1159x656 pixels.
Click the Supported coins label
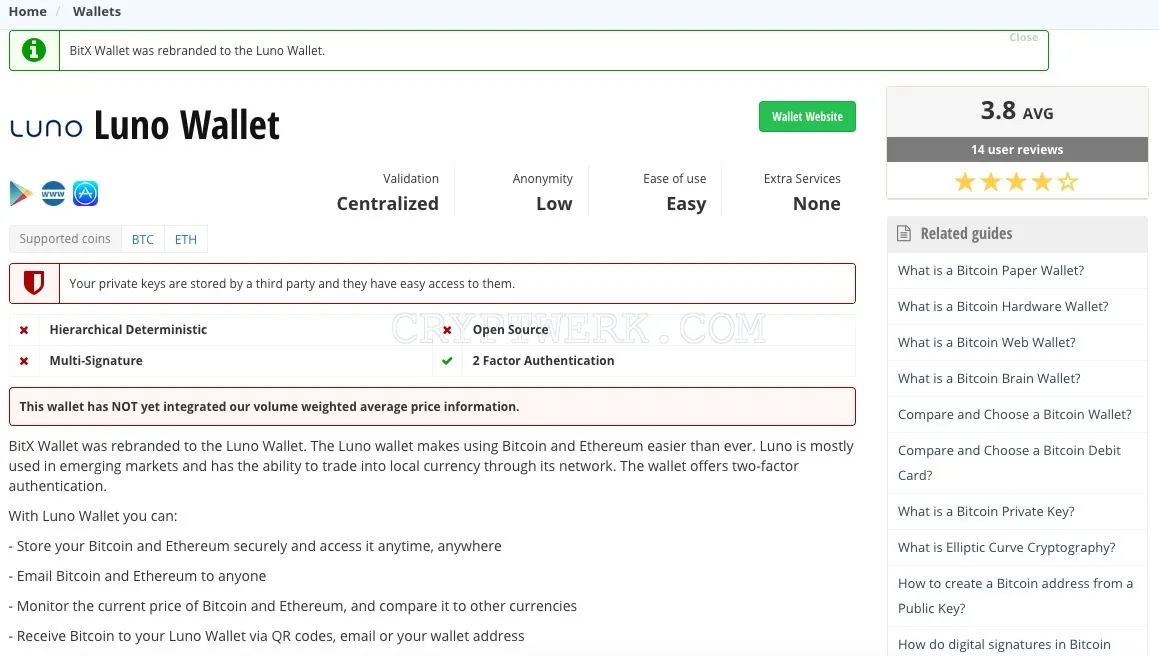(65, 239)
